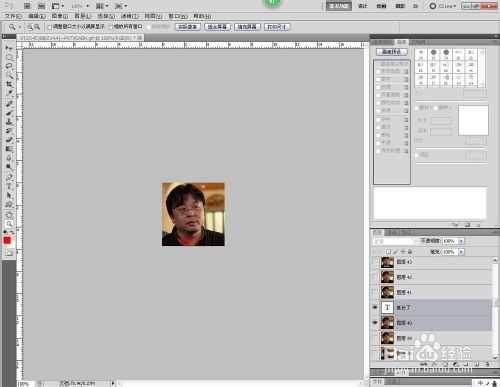Enable the resize windows to fit checkbox

pos(50,27)
